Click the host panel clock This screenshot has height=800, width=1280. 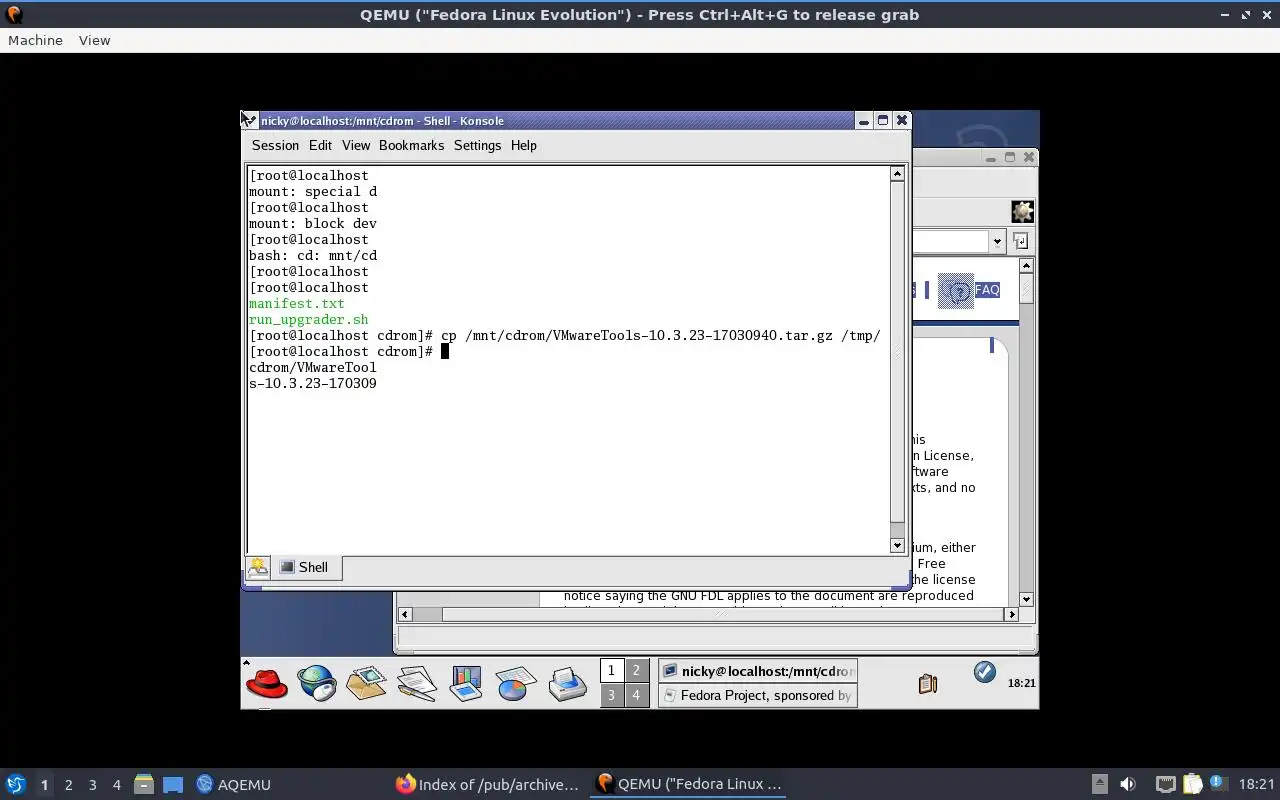tap(1257, 784)
